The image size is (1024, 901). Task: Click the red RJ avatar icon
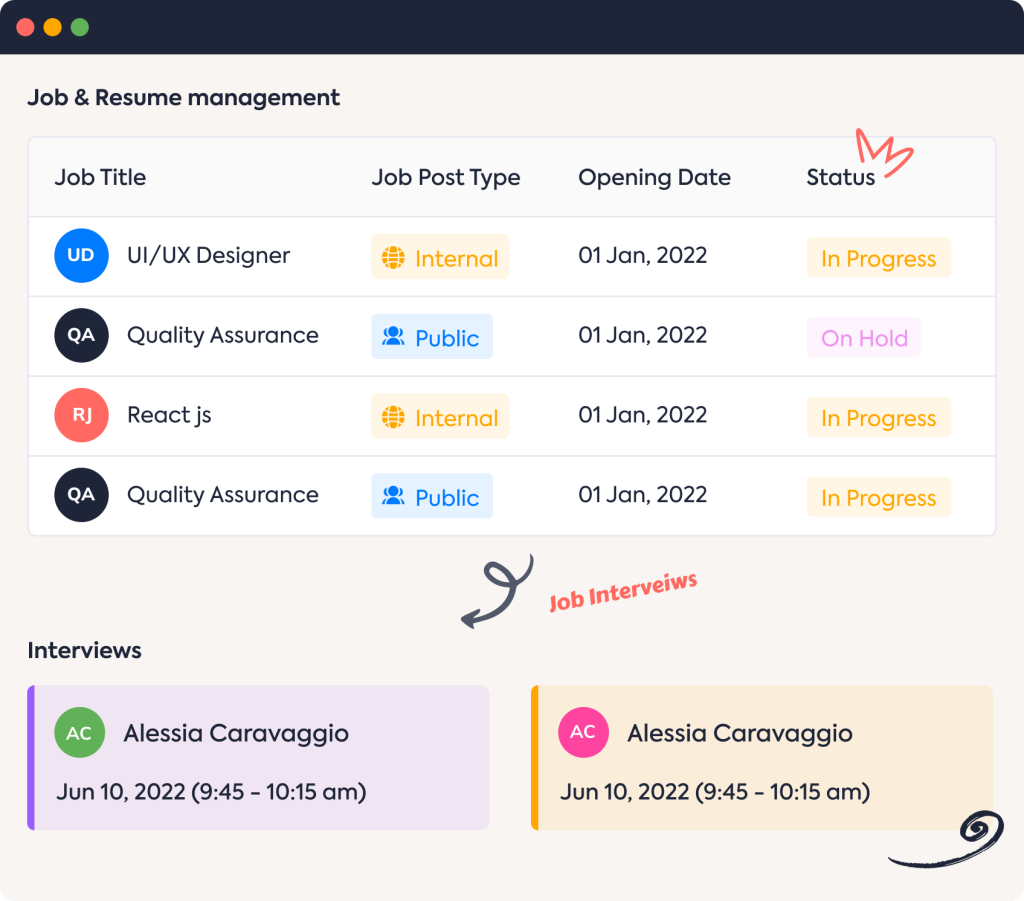(x=81, y=415)
